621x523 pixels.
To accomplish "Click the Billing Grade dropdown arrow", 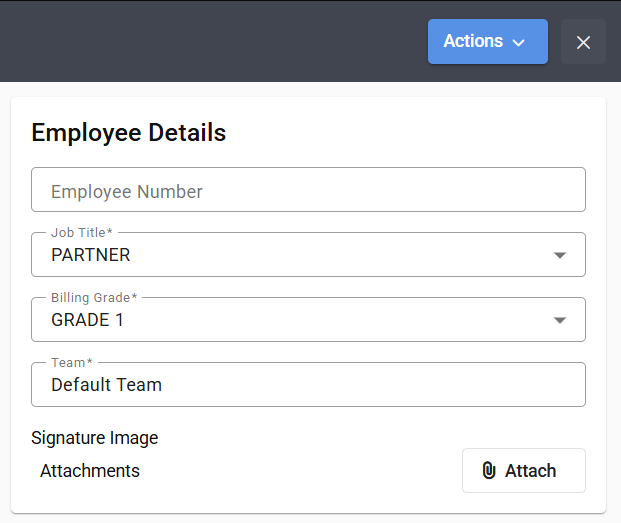I will [x=560, y=320].
